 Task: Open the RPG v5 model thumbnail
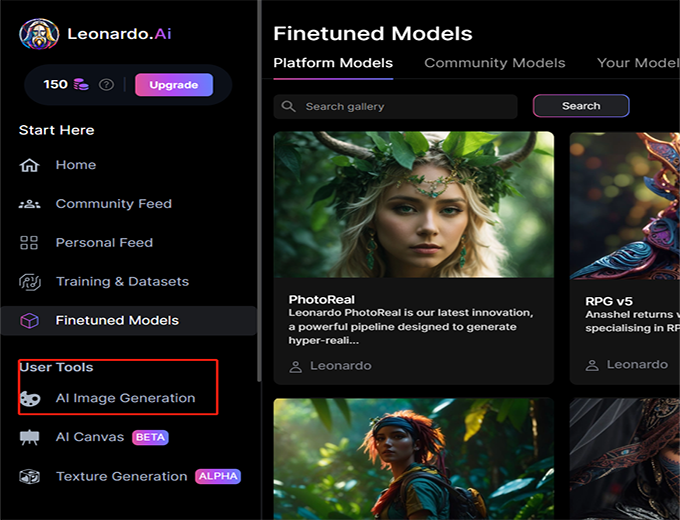[x=625, y=204]
